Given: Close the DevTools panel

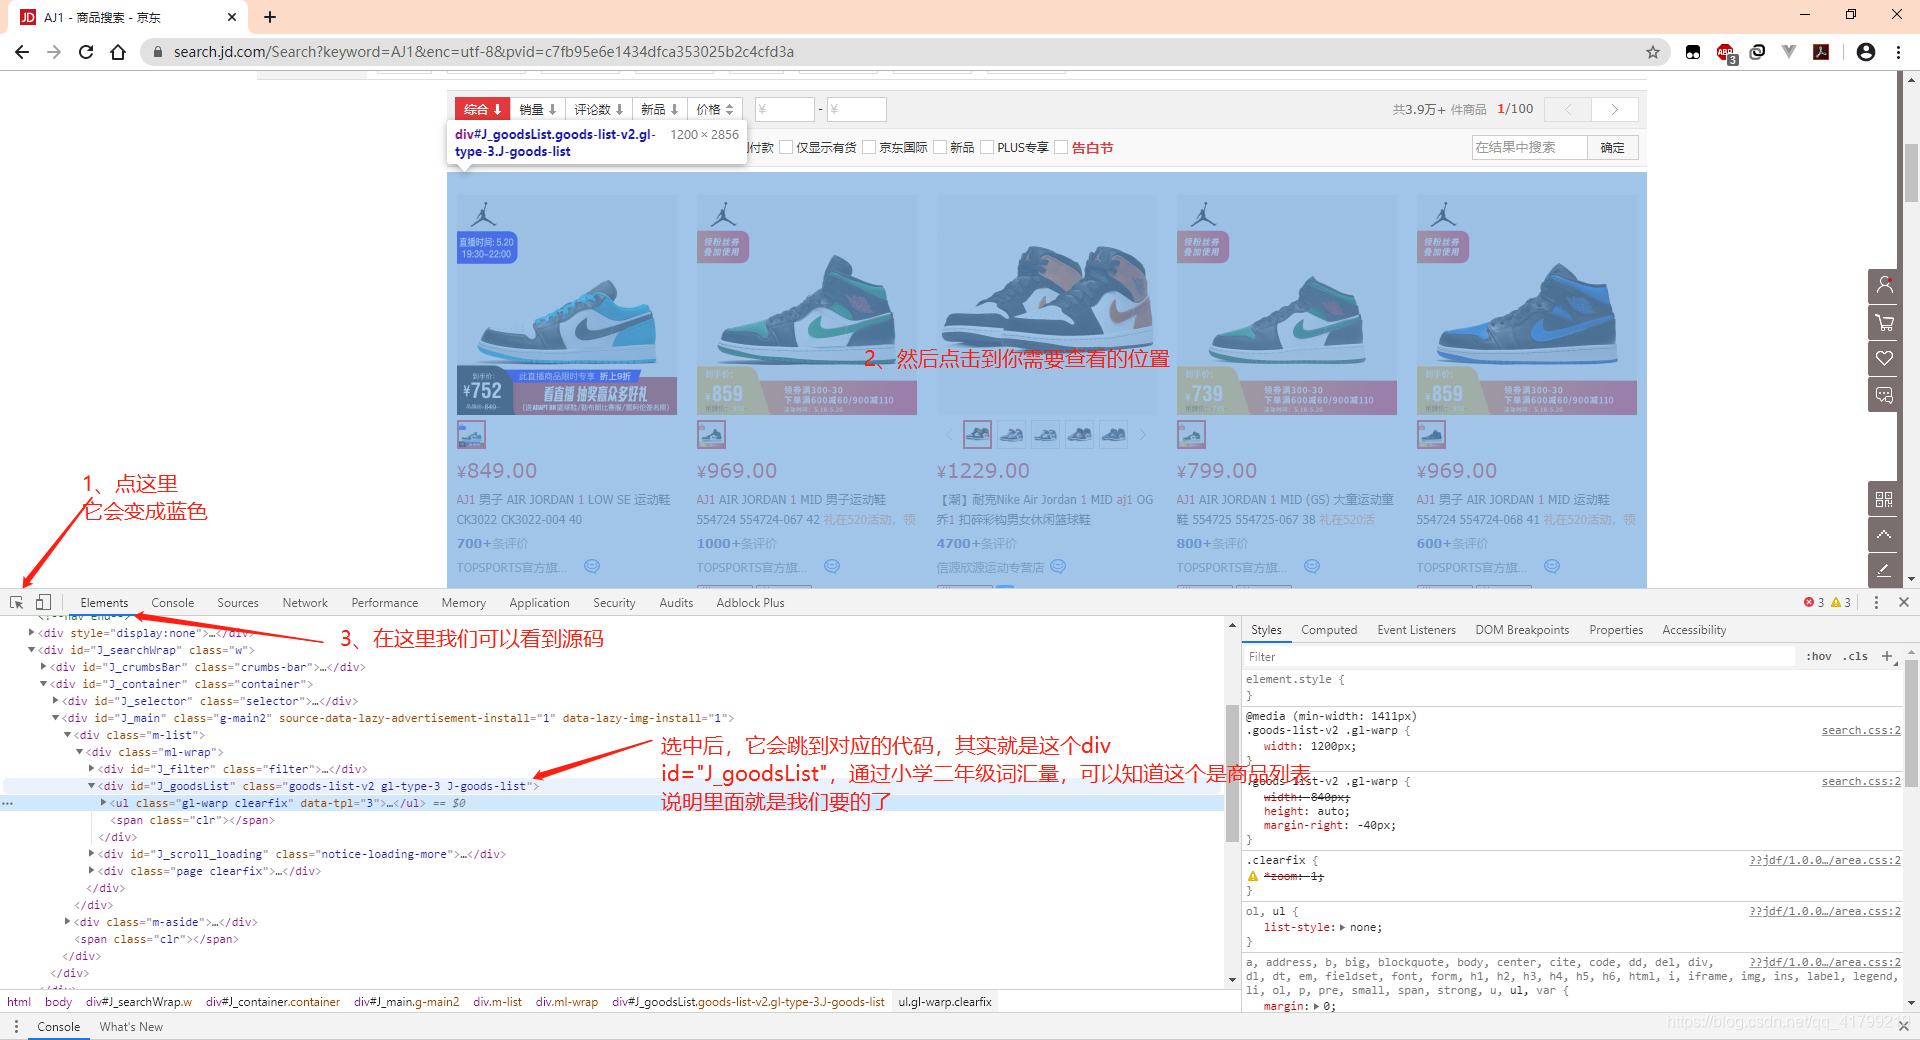Looking at the screenshot, I should (x=1904, y=602).
